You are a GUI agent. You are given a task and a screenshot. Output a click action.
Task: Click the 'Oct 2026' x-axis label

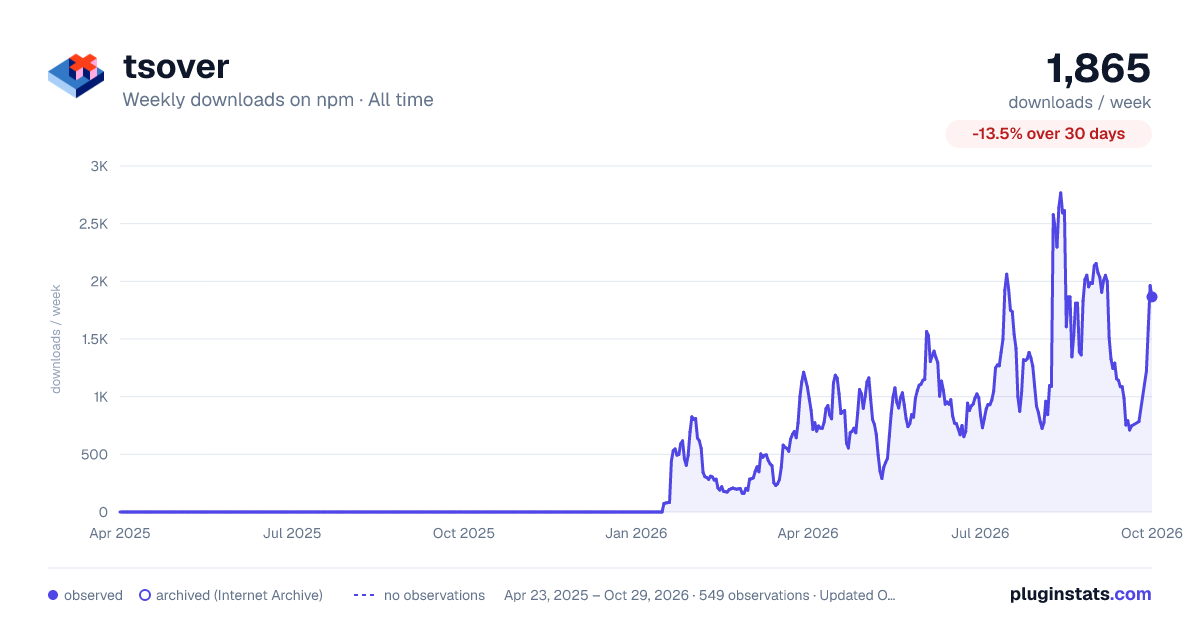click(x=1151, y=533)
